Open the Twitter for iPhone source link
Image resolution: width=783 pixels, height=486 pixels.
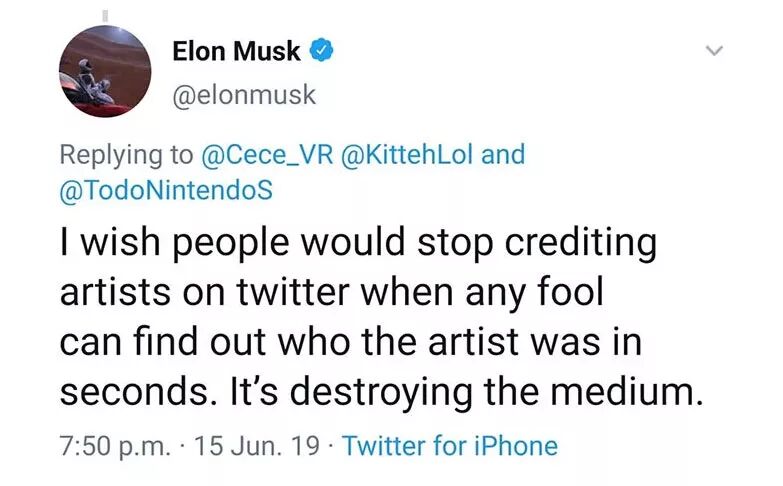[x=450, y=445]
